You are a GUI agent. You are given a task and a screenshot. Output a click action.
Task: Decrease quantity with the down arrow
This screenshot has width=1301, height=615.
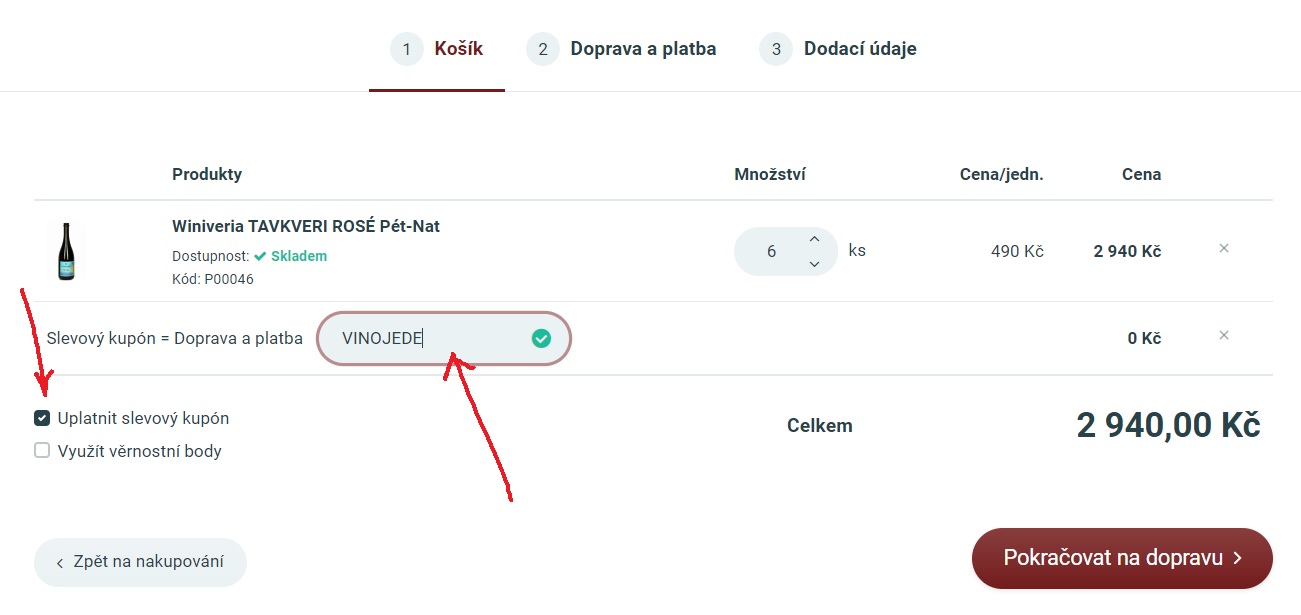[x=814, y=264]
